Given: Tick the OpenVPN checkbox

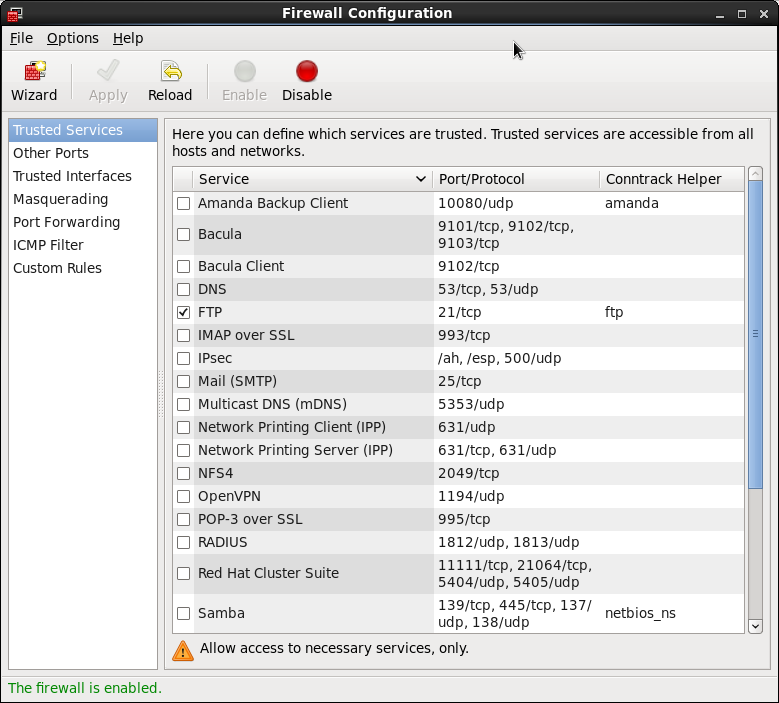Looking at the screenshot, I should [x=184, y=496].
